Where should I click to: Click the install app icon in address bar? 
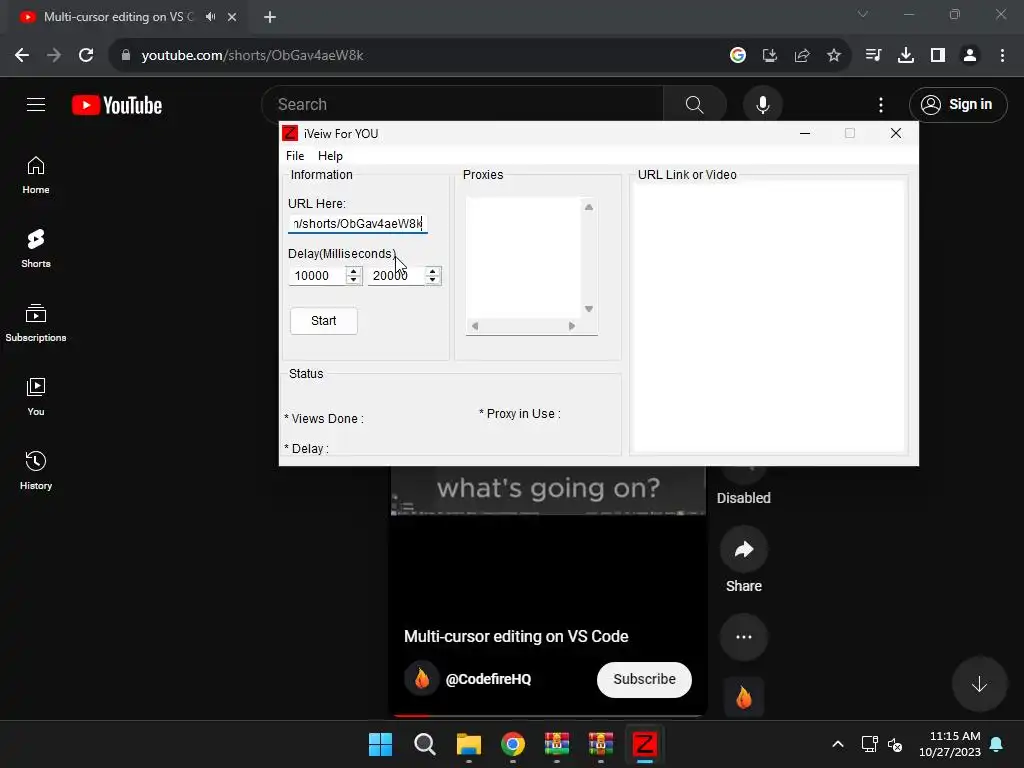pos(770,56)
